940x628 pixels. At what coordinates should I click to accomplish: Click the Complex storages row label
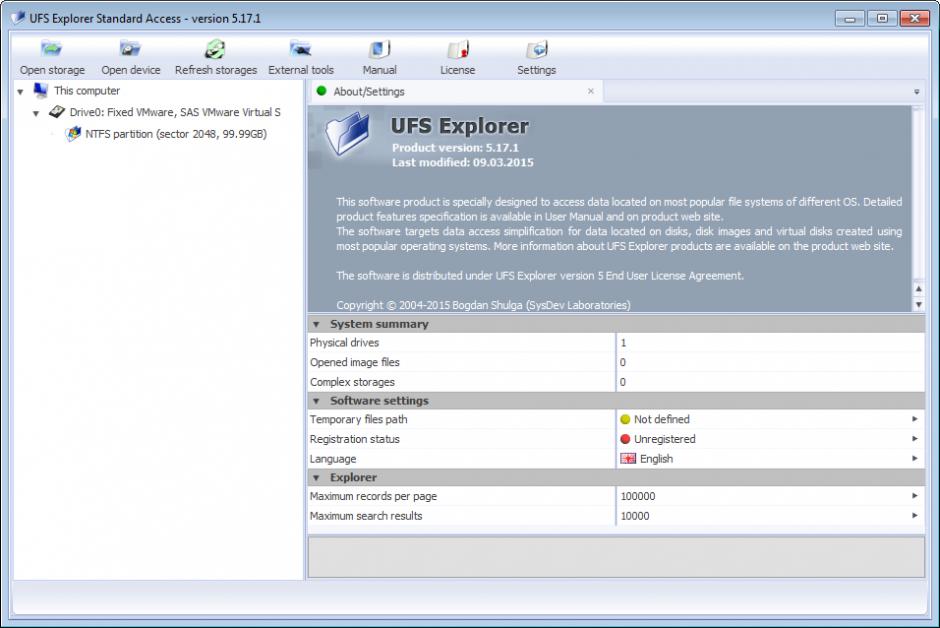click(352, 382)
